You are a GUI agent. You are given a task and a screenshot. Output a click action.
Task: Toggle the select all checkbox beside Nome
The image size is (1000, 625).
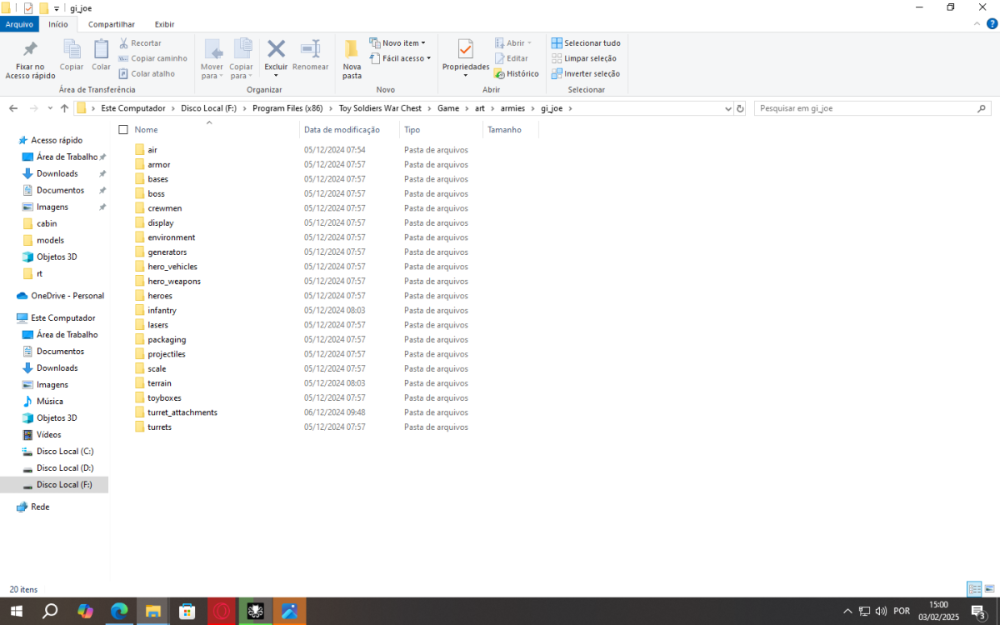pos(123,130)
